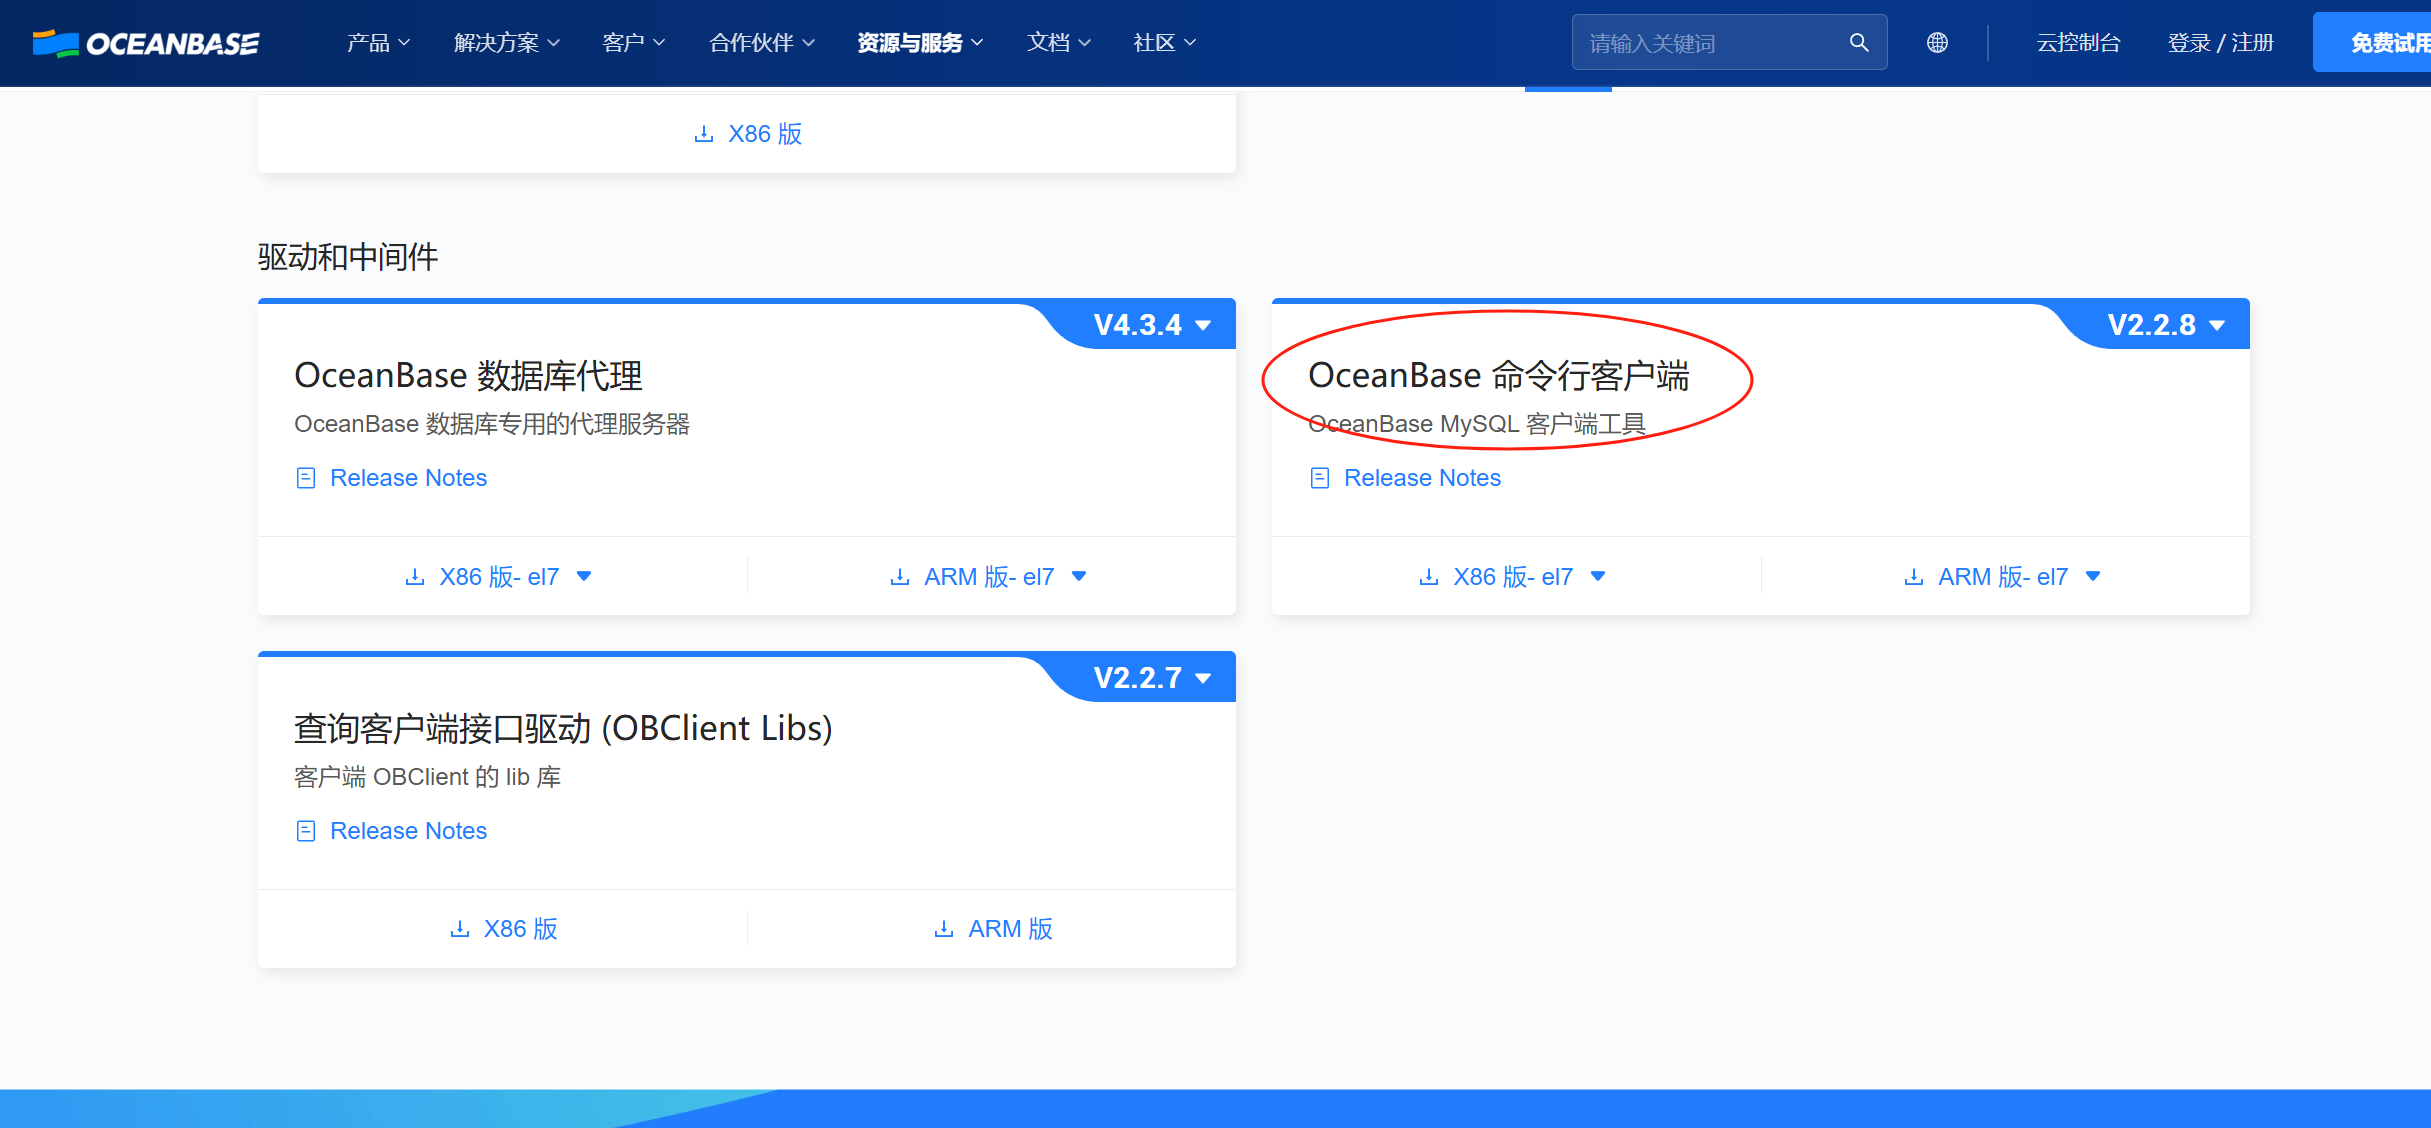Click download icon for 命令行客户端 X86 版- el7
This screenshot has width=2431, height=1128.
[x=1429, y=577]
